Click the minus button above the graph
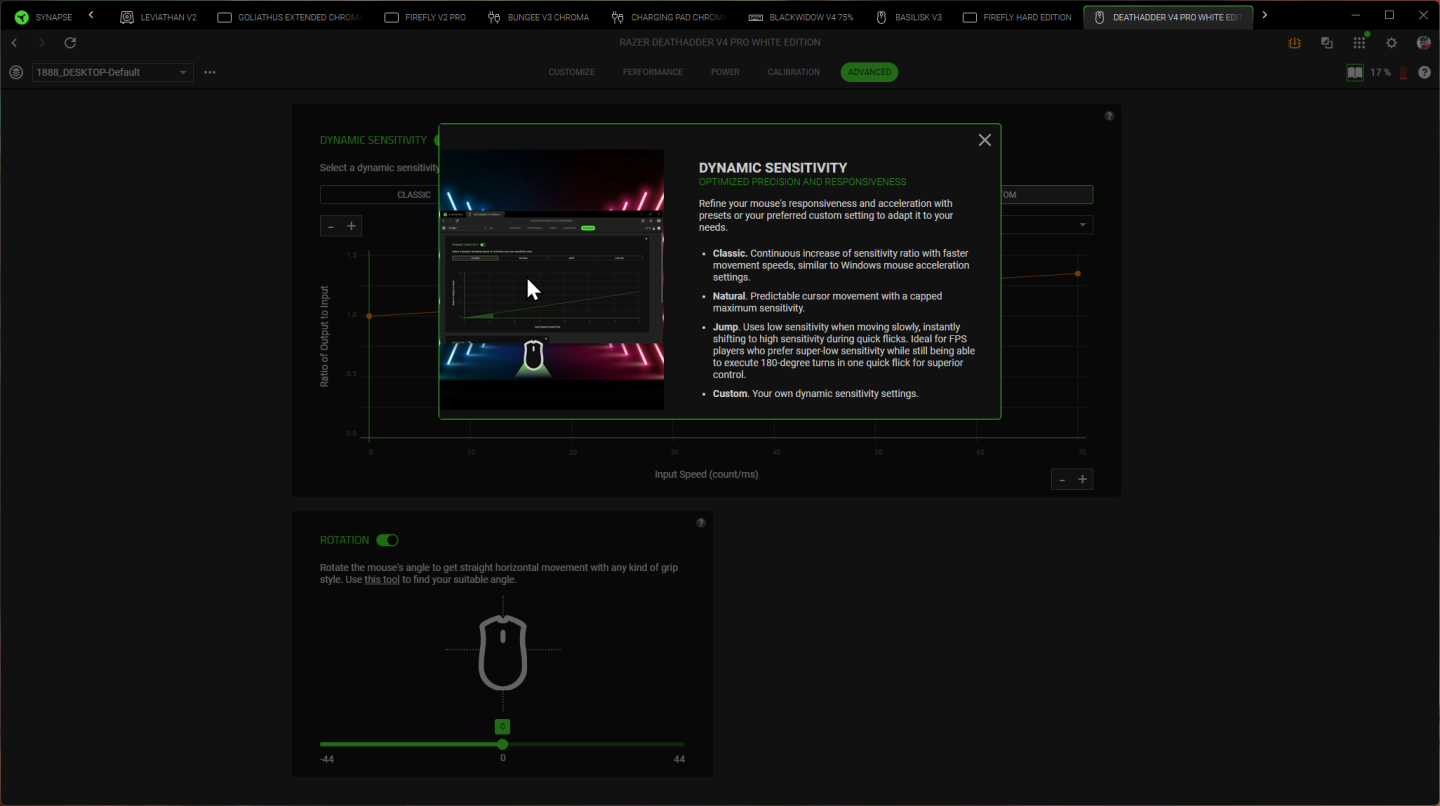1440x806 pixels. [x=331, y=226]
